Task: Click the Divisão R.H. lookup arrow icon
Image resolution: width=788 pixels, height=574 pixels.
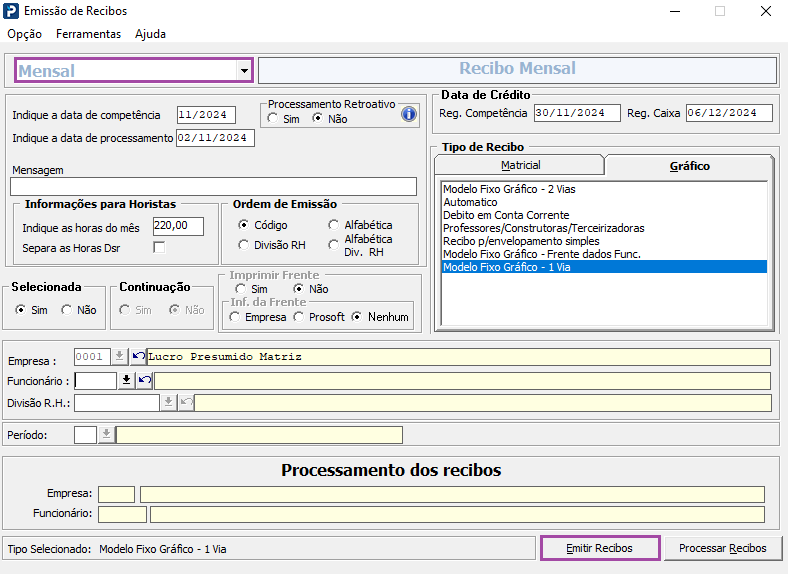Action: [x=168, y=402]
